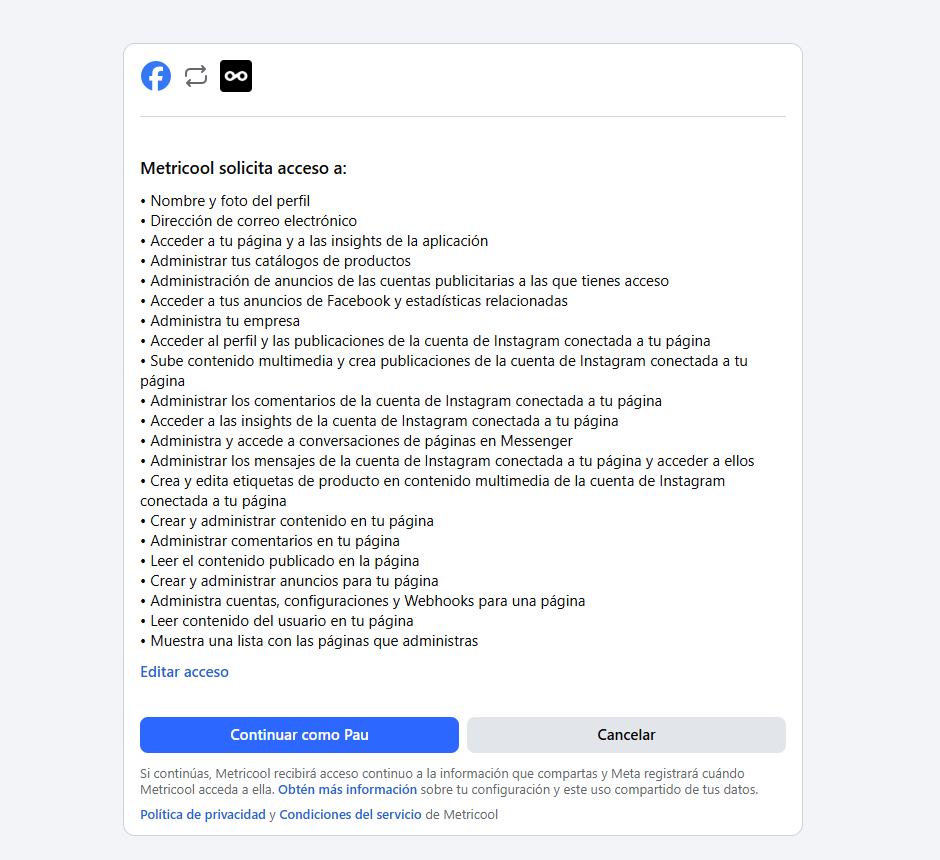Open the Obtén más información link
The height and width of the screenshot is (860, 940).
(x=347, y=789)
